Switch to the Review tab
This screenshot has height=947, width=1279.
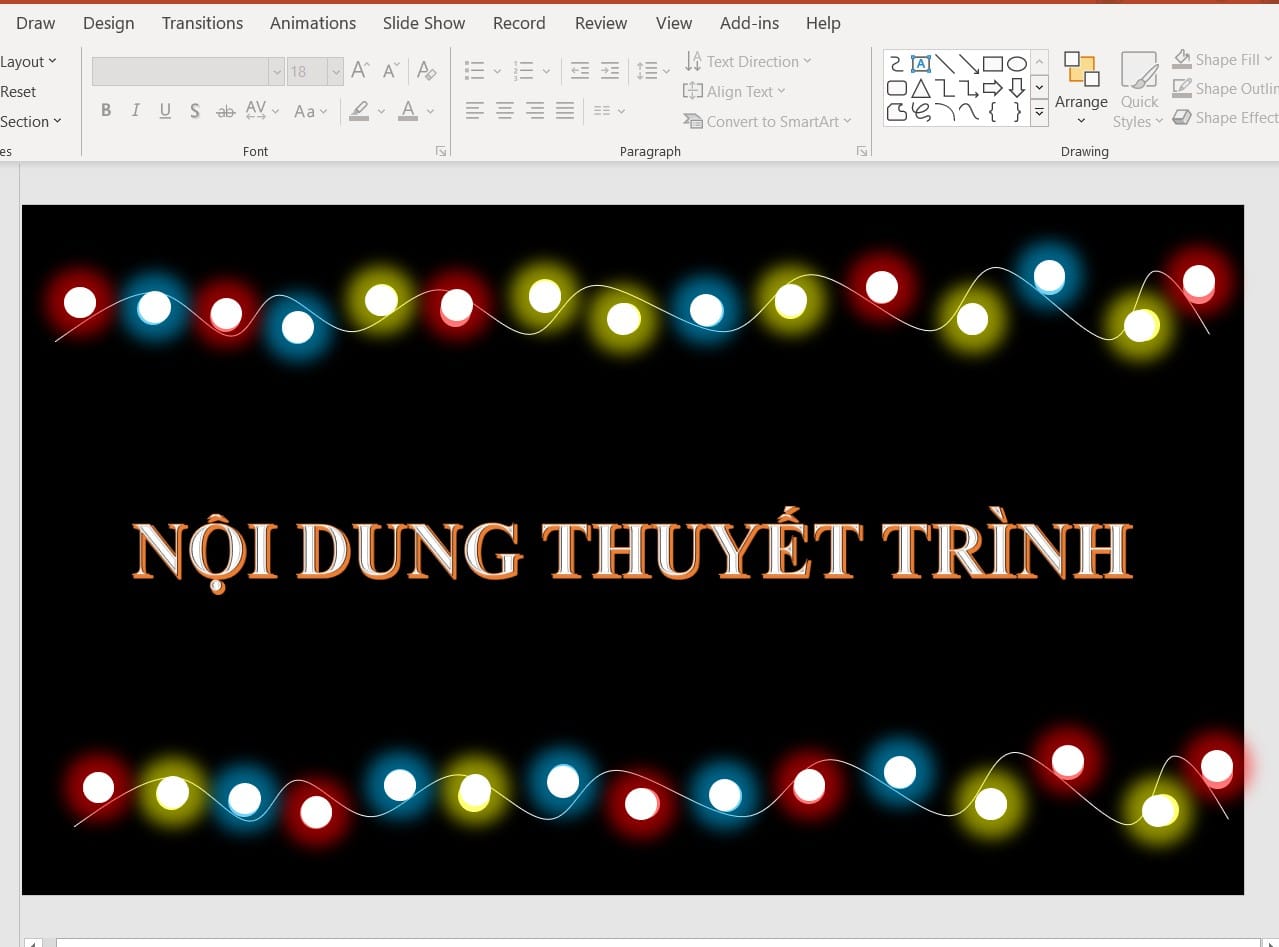[601, 23]
